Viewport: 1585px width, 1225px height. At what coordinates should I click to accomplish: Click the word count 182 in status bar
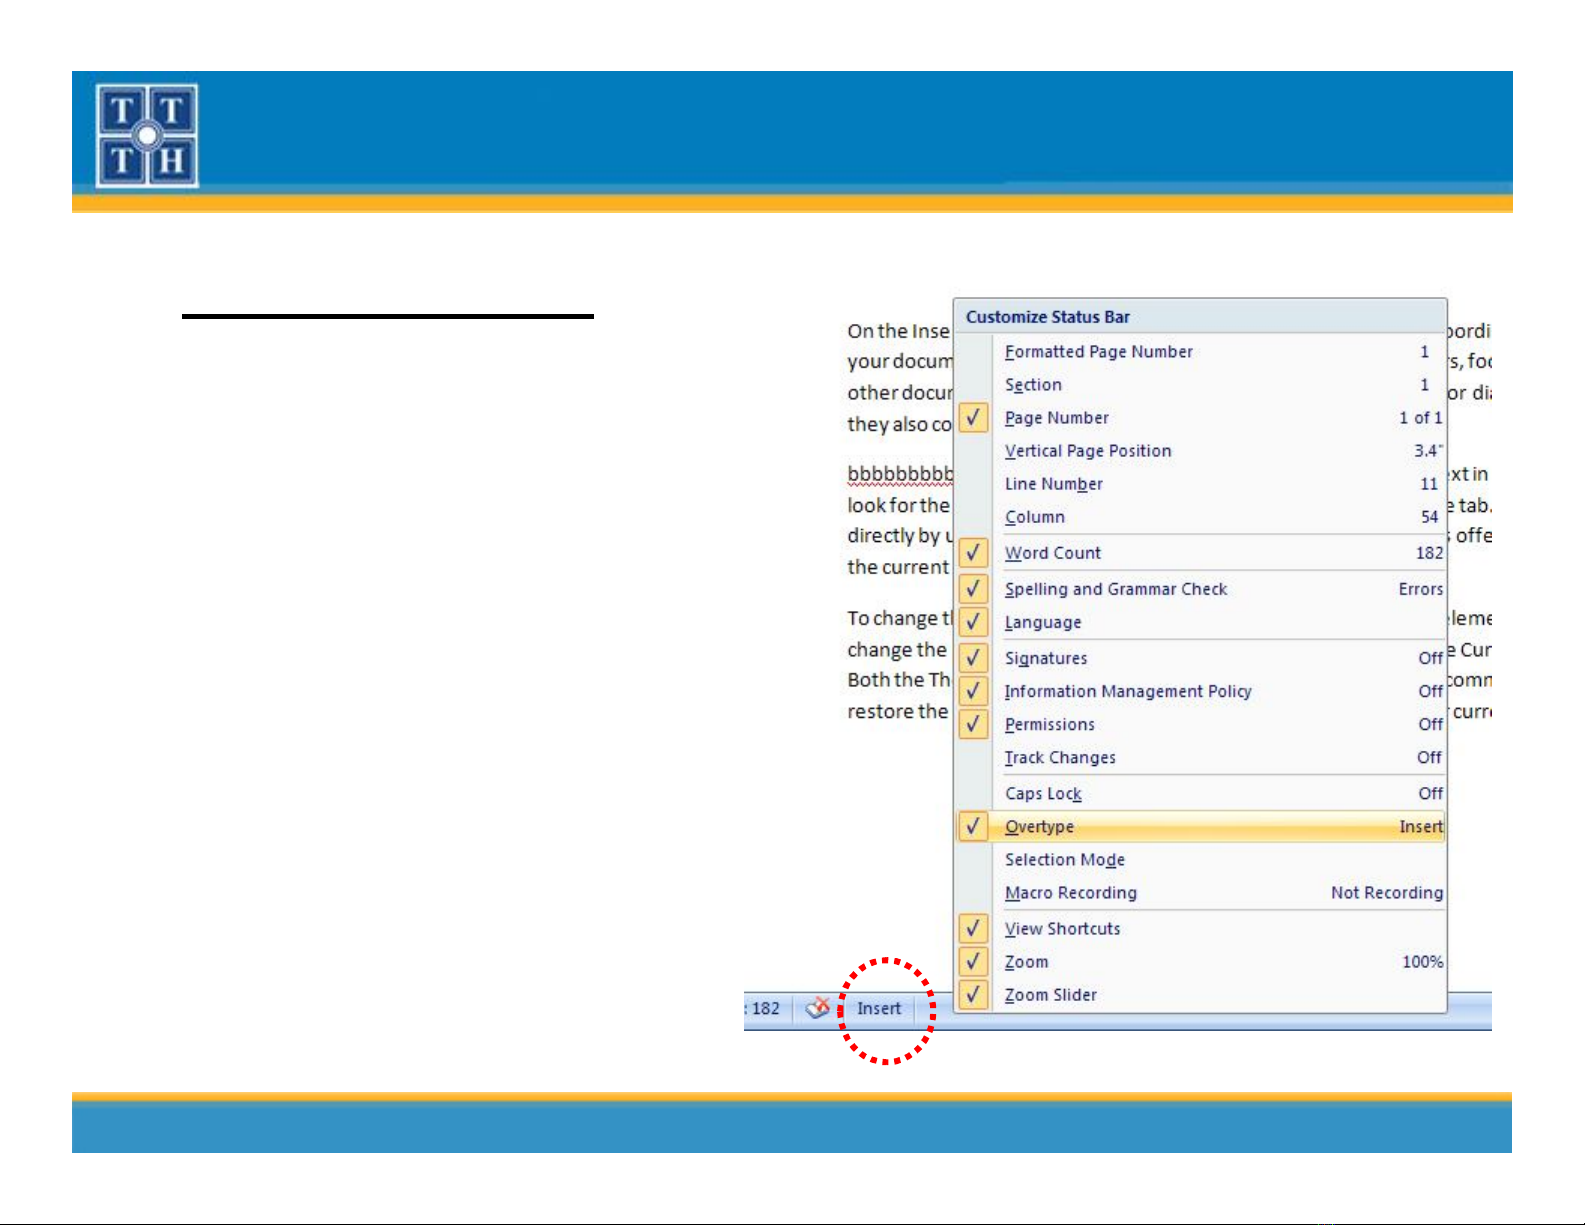765,1009
